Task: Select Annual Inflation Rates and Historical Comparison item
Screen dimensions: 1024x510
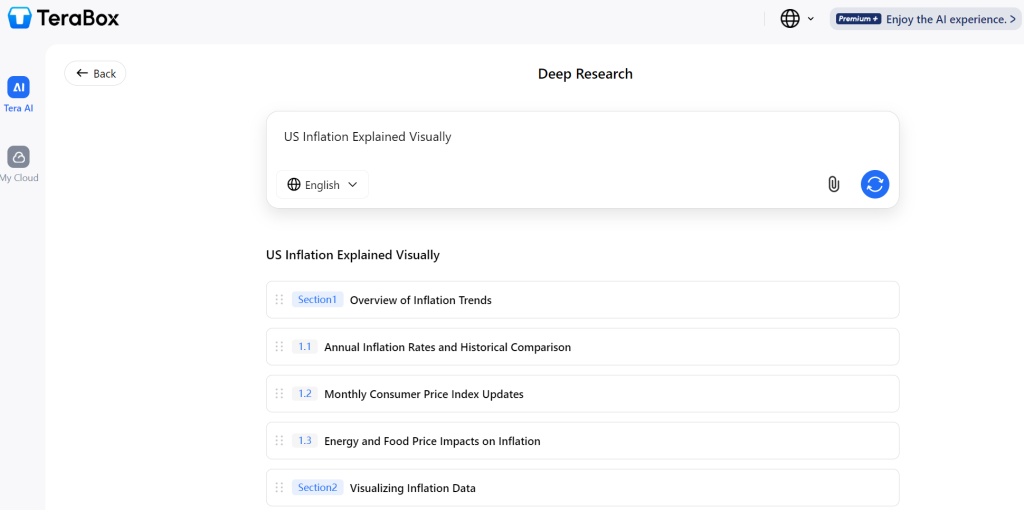Action: [x=447, y=347]
